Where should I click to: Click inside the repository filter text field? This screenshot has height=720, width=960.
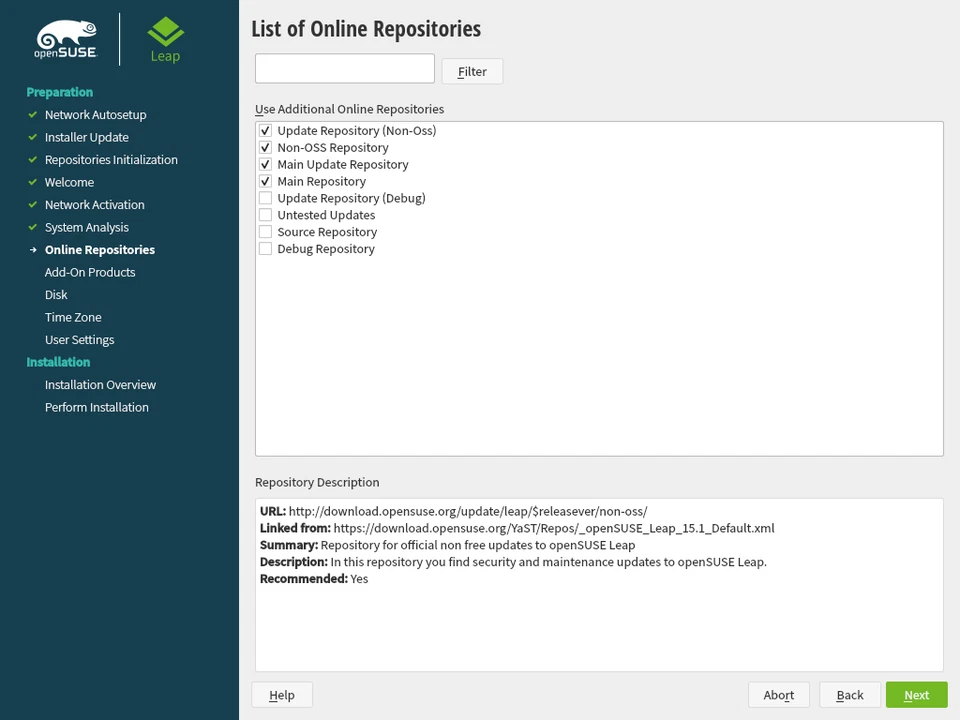344,68
